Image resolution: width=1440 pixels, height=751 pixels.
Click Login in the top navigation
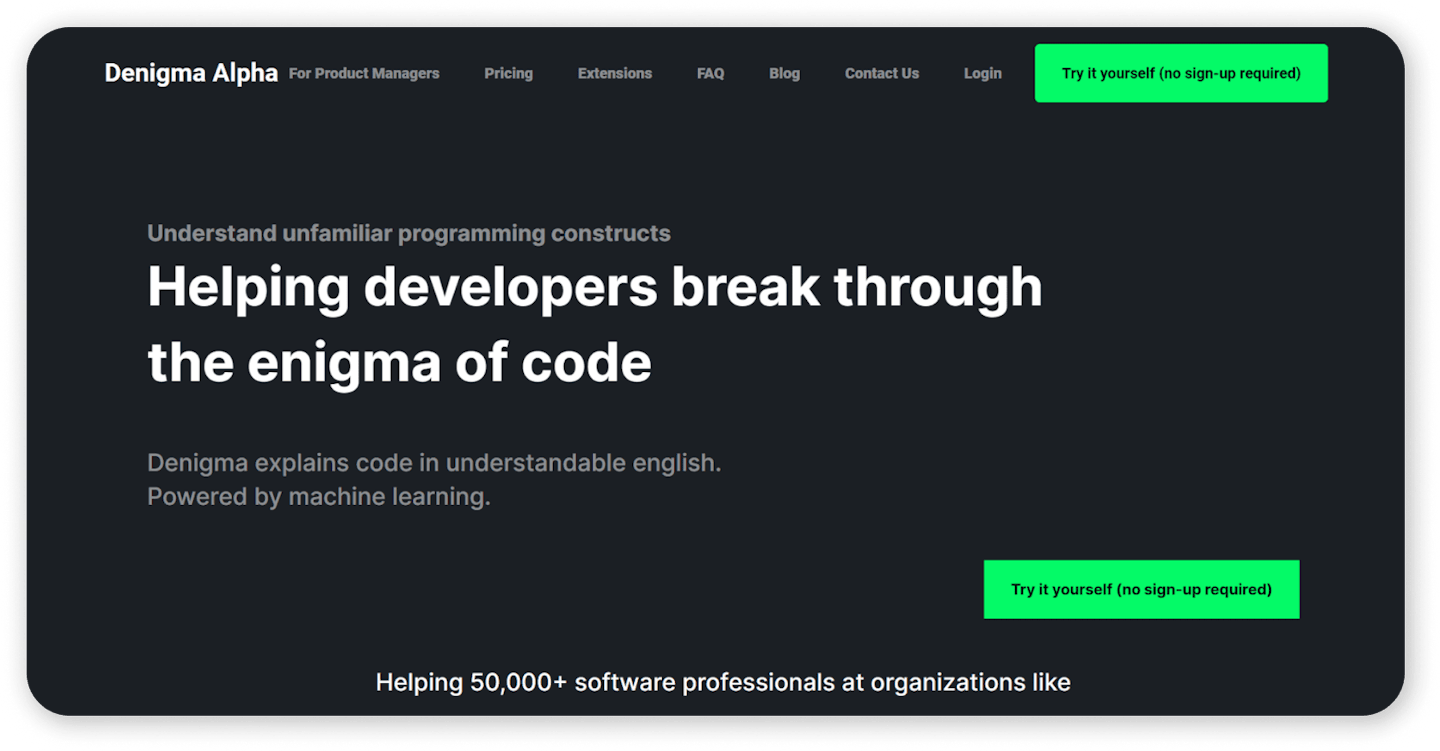click(x=982, y=73)
